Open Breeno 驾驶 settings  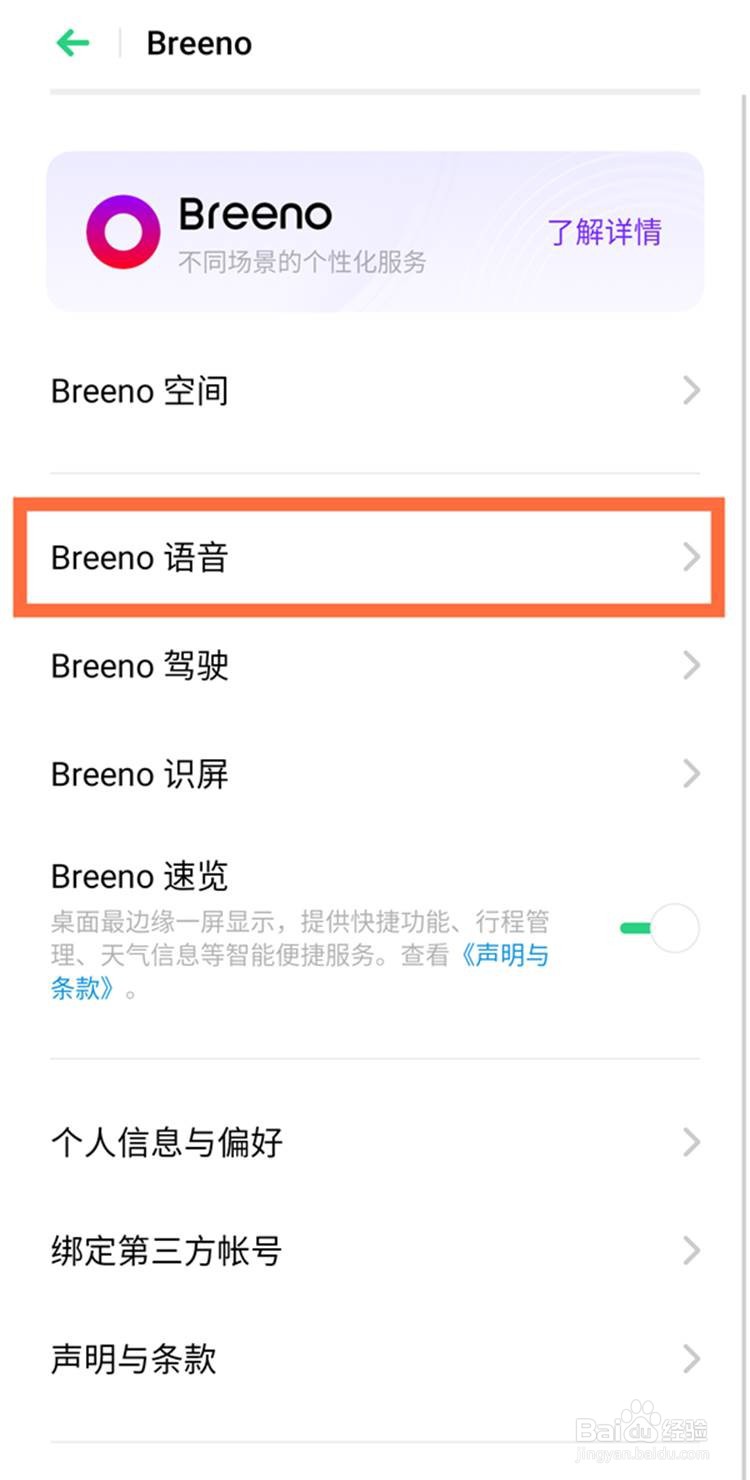click(140, 665)
